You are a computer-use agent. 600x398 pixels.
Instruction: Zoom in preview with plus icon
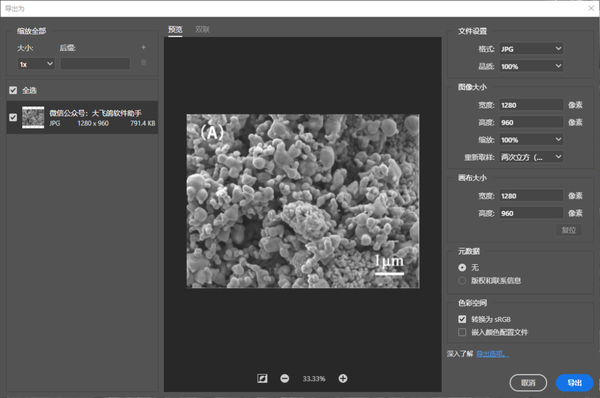point(343,378)
